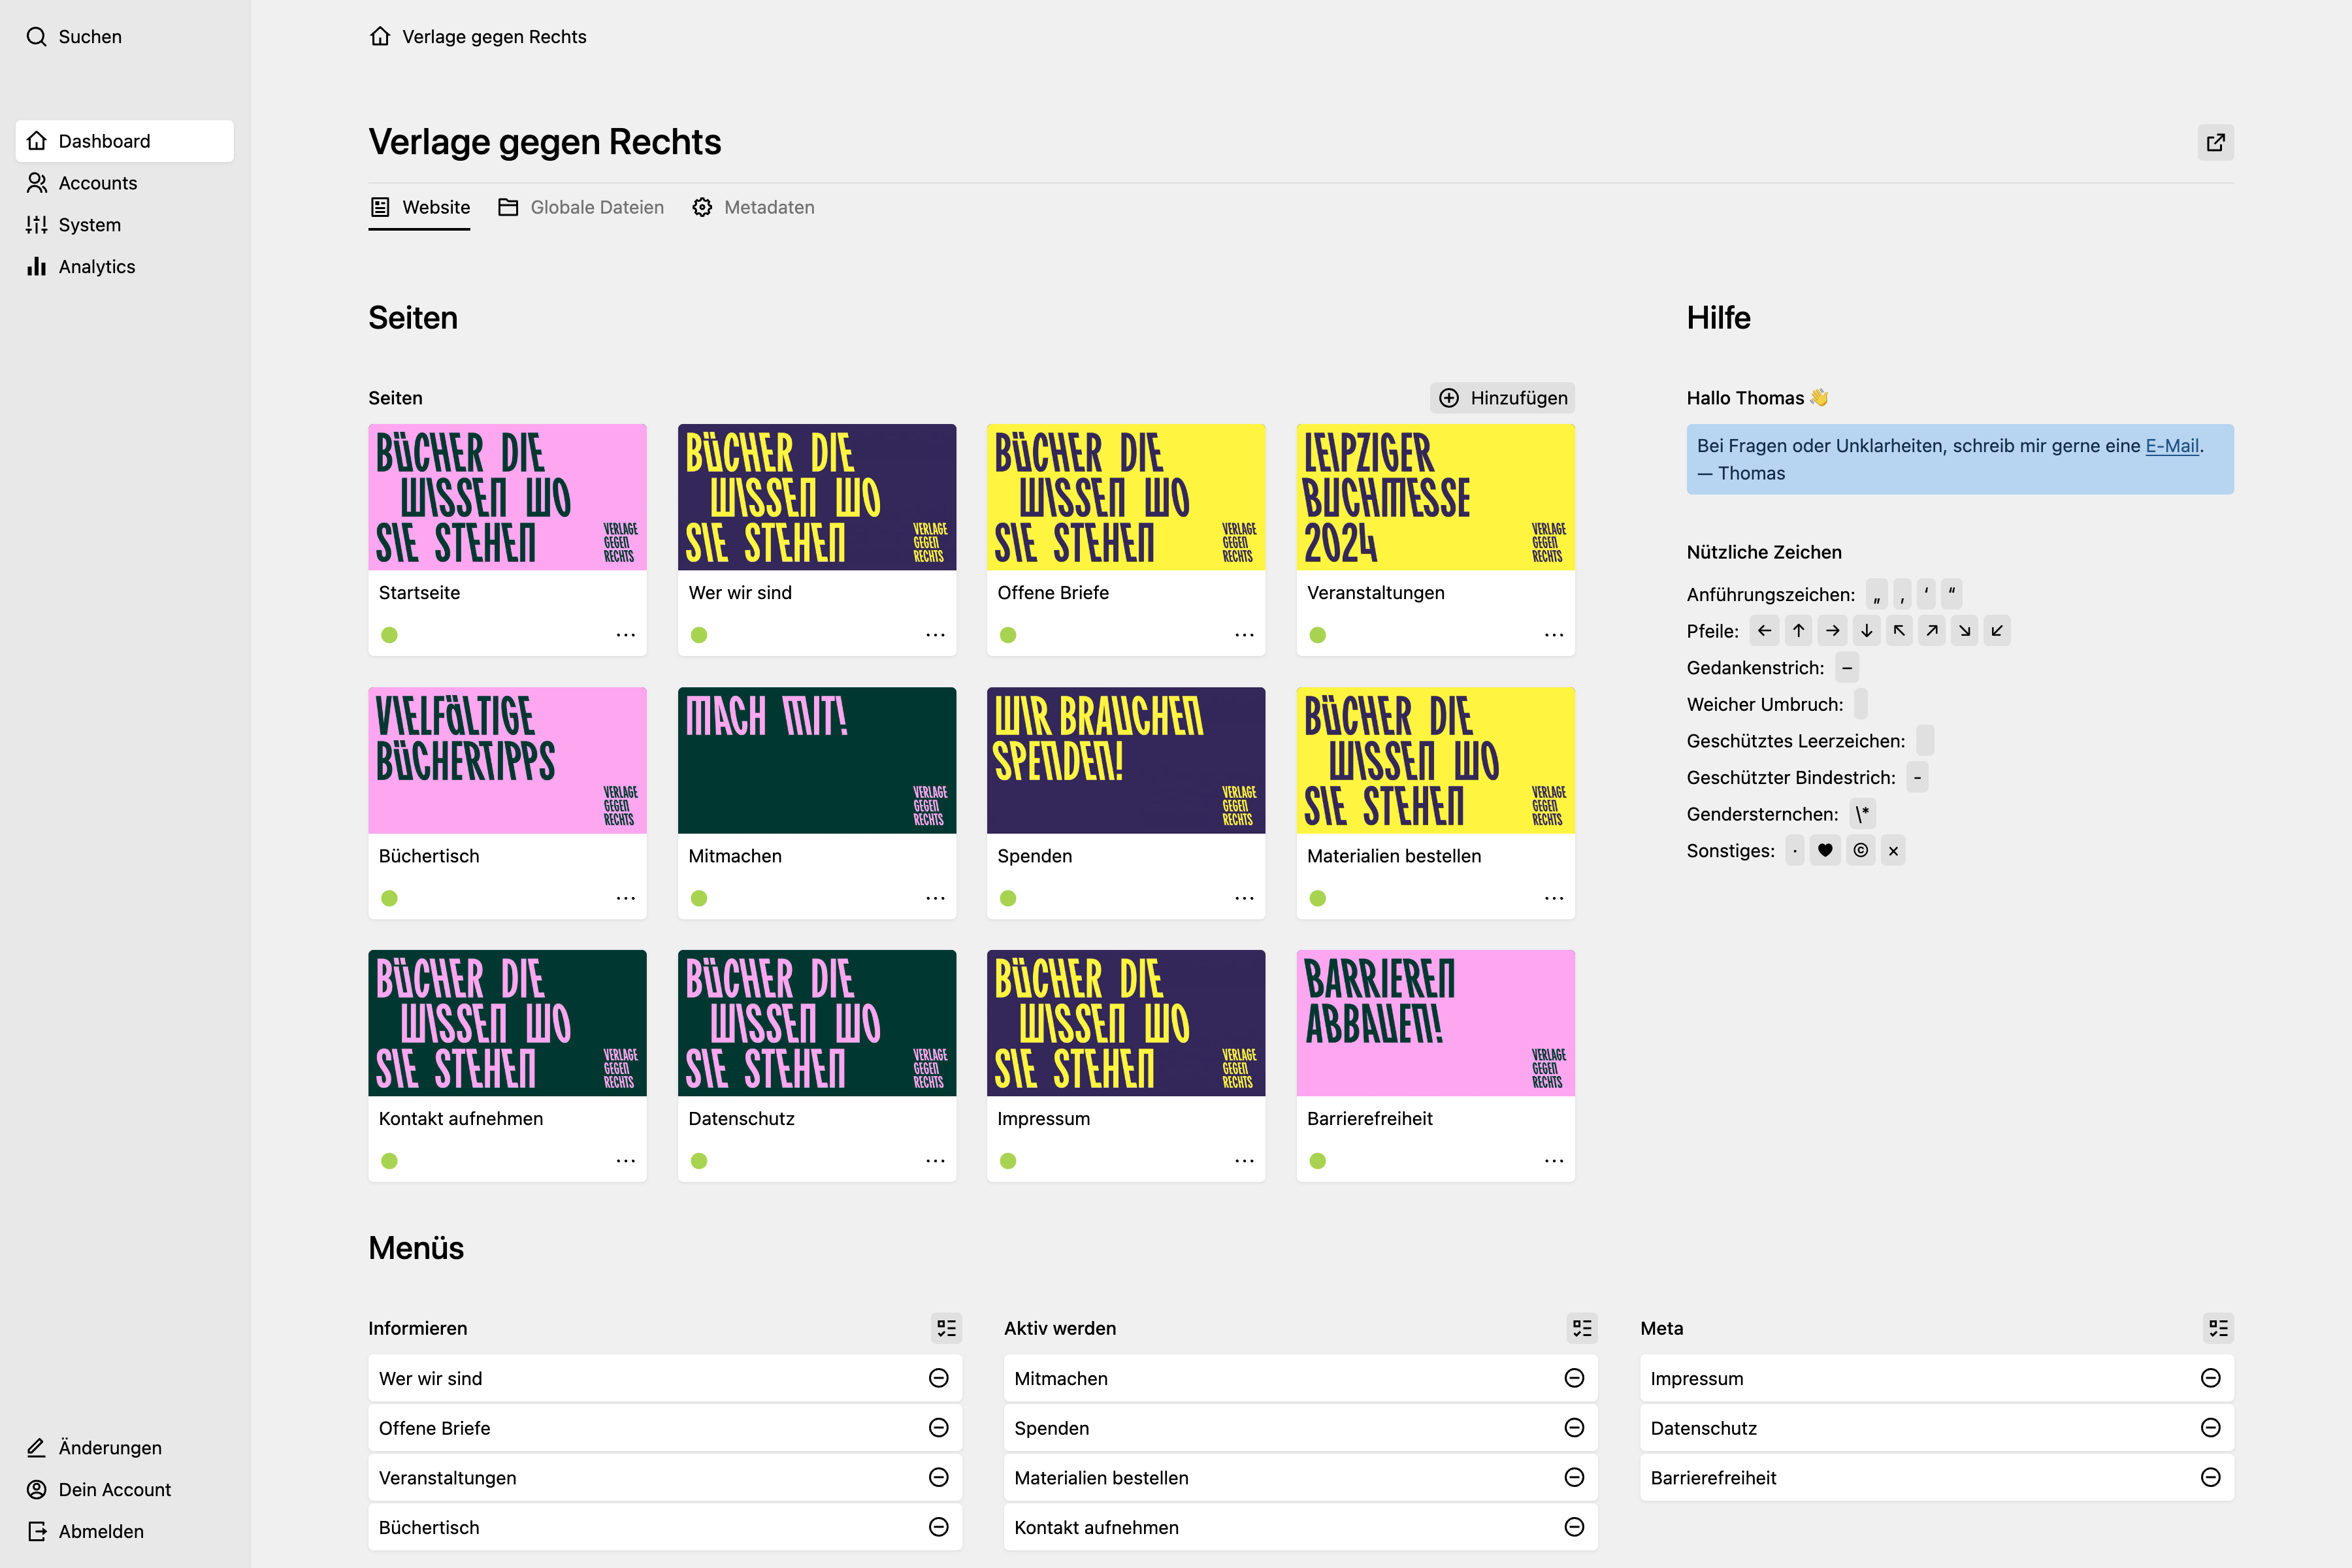Open options menu for Büchertisch card
2352x1568 pixels.
coord(626,898)
